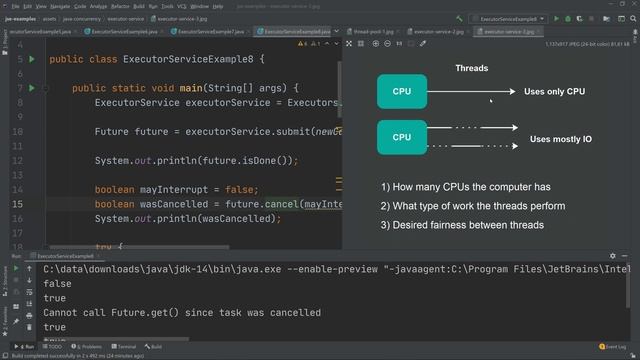
Task: Click the console horizontal scrollbar
Action: (116, 339)
